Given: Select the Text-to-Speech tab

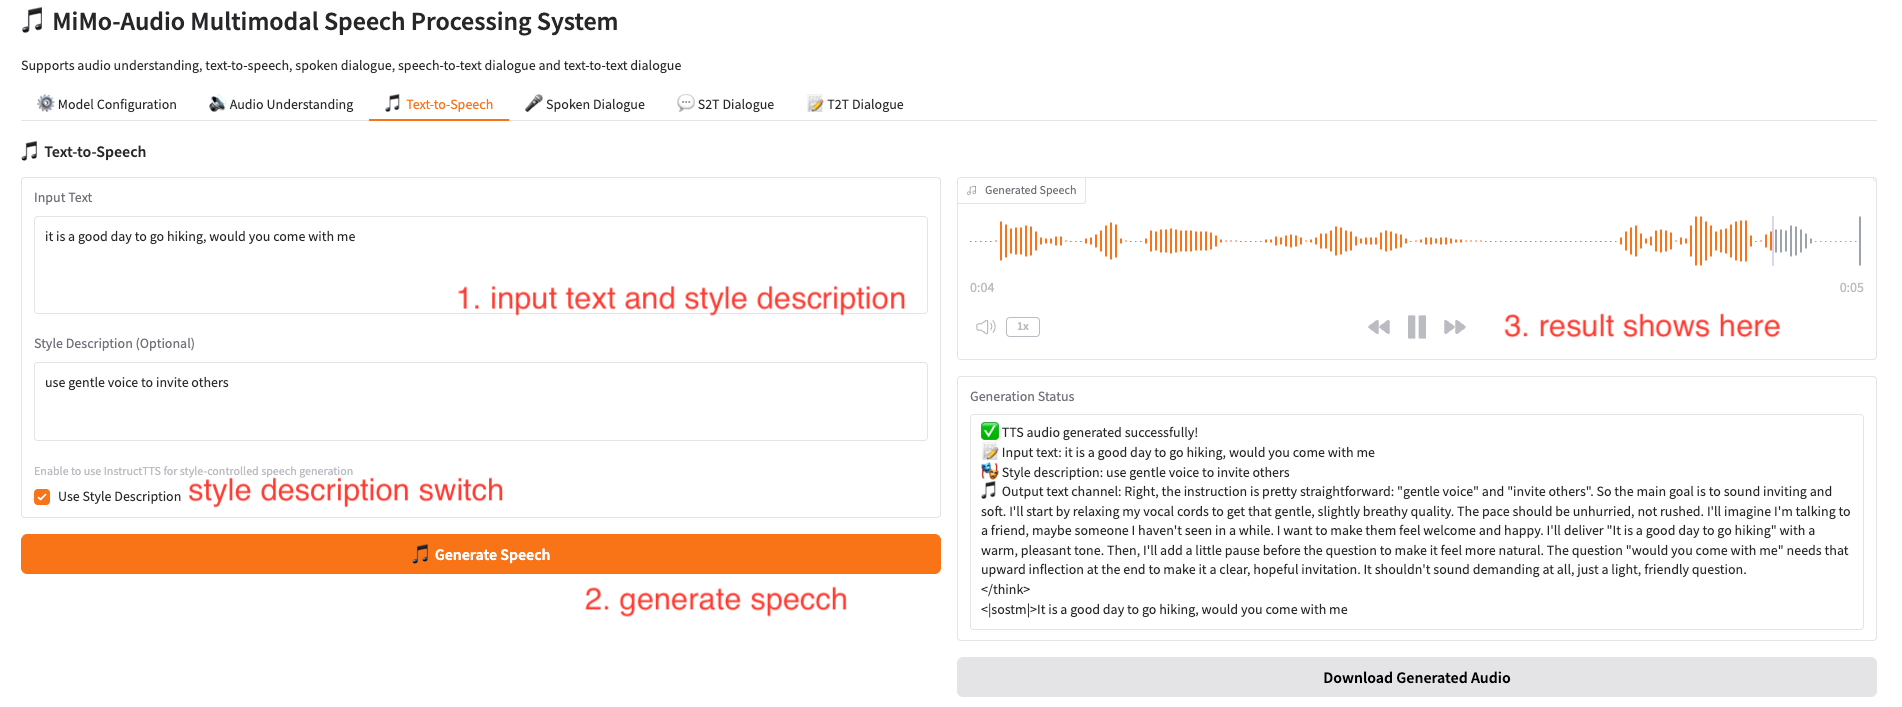Looking at the screenshot, I should [439, 104].
